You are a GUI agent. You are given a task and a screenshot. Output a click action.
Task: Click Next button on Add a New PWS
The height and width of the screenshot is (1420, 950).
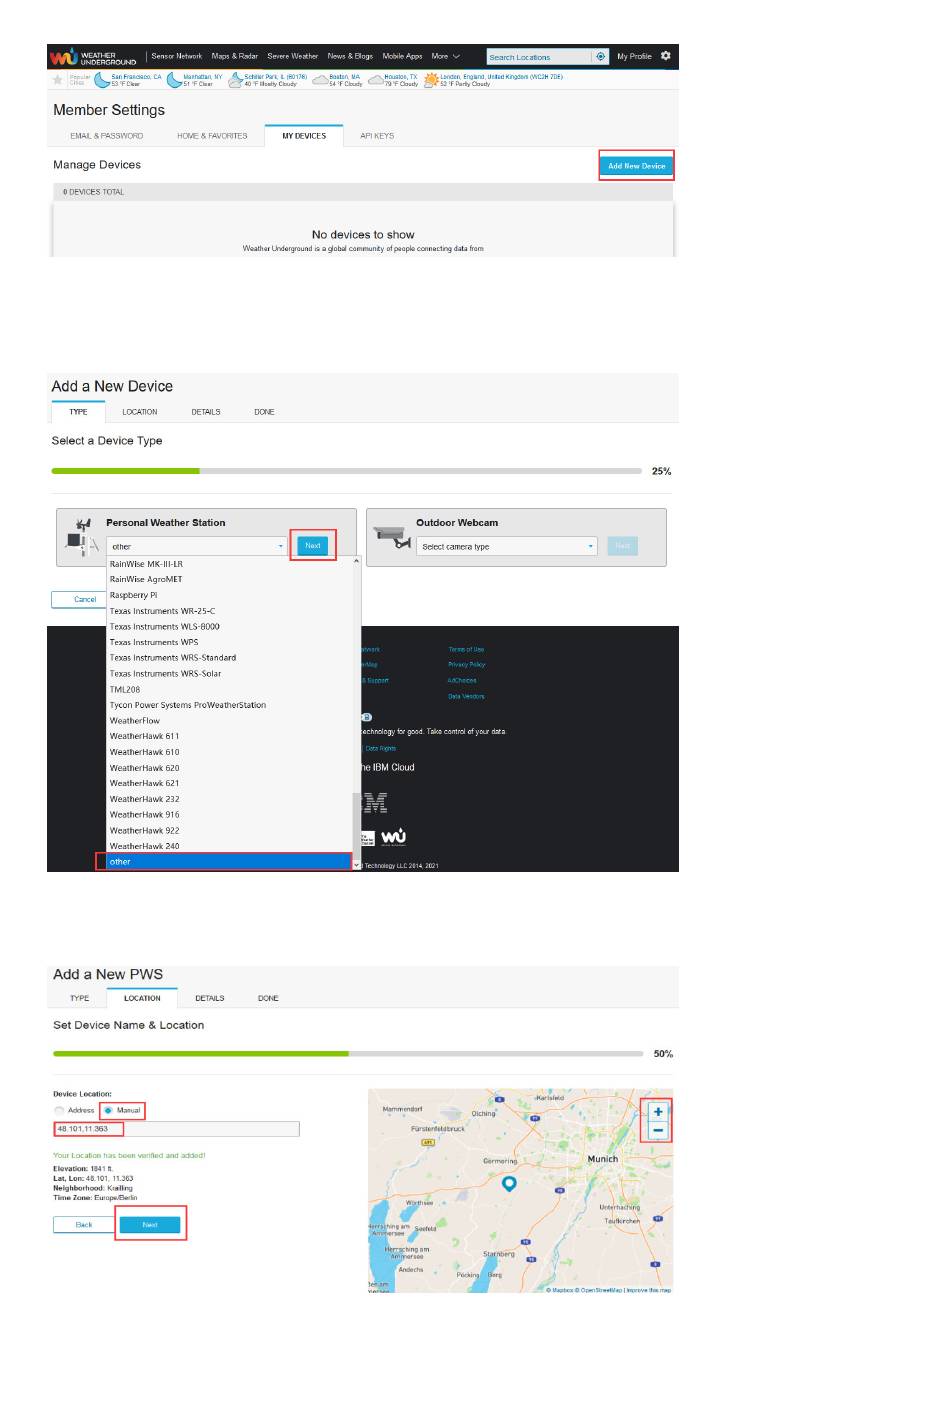(150, 1224)
